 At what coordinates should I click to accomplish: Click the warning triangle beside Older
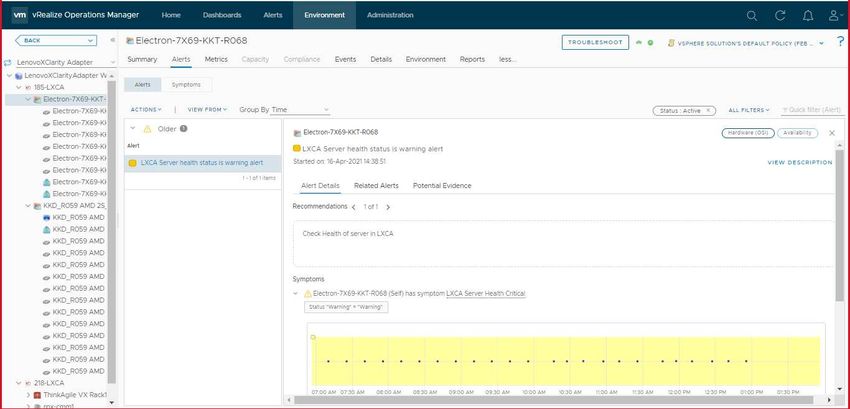pos(147,129)
